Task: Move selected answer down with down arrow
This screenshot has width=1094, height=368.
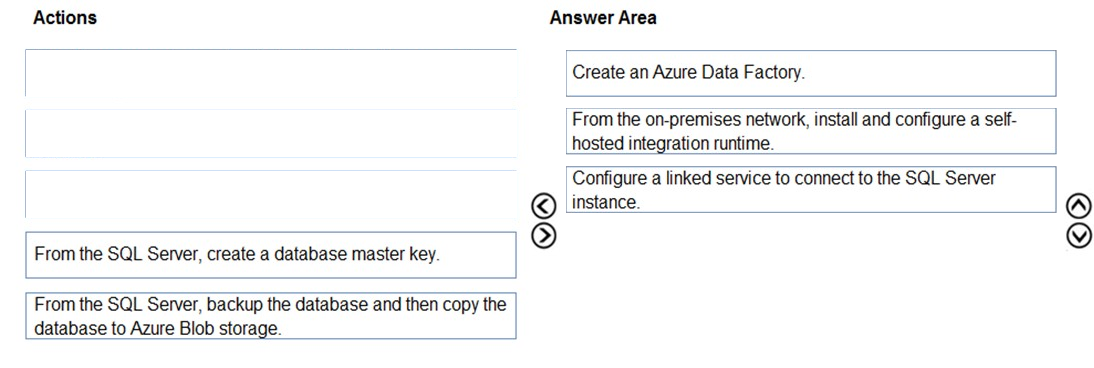Action: tap(1079, 236)
